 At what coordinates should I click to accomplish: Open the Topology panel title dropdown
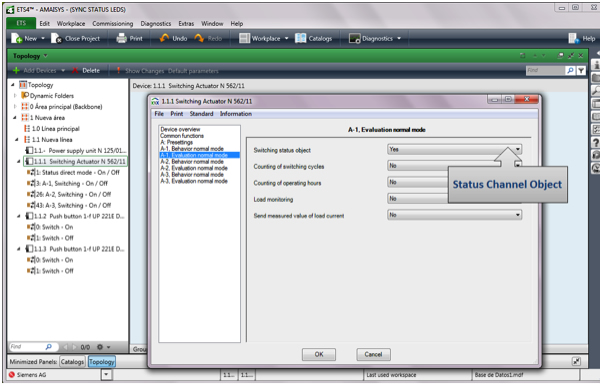46,56
